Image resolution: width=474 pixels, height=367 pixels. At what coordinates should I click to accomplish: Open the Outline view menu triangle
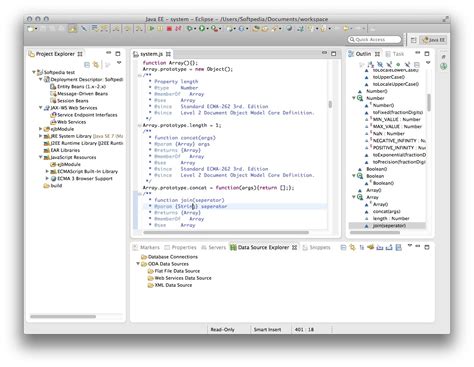tap(428, 62)
